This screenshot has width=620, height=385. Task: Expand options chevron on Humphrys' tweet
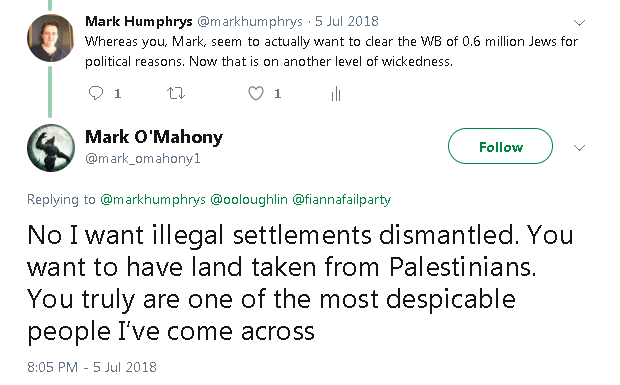pos(579,23)
